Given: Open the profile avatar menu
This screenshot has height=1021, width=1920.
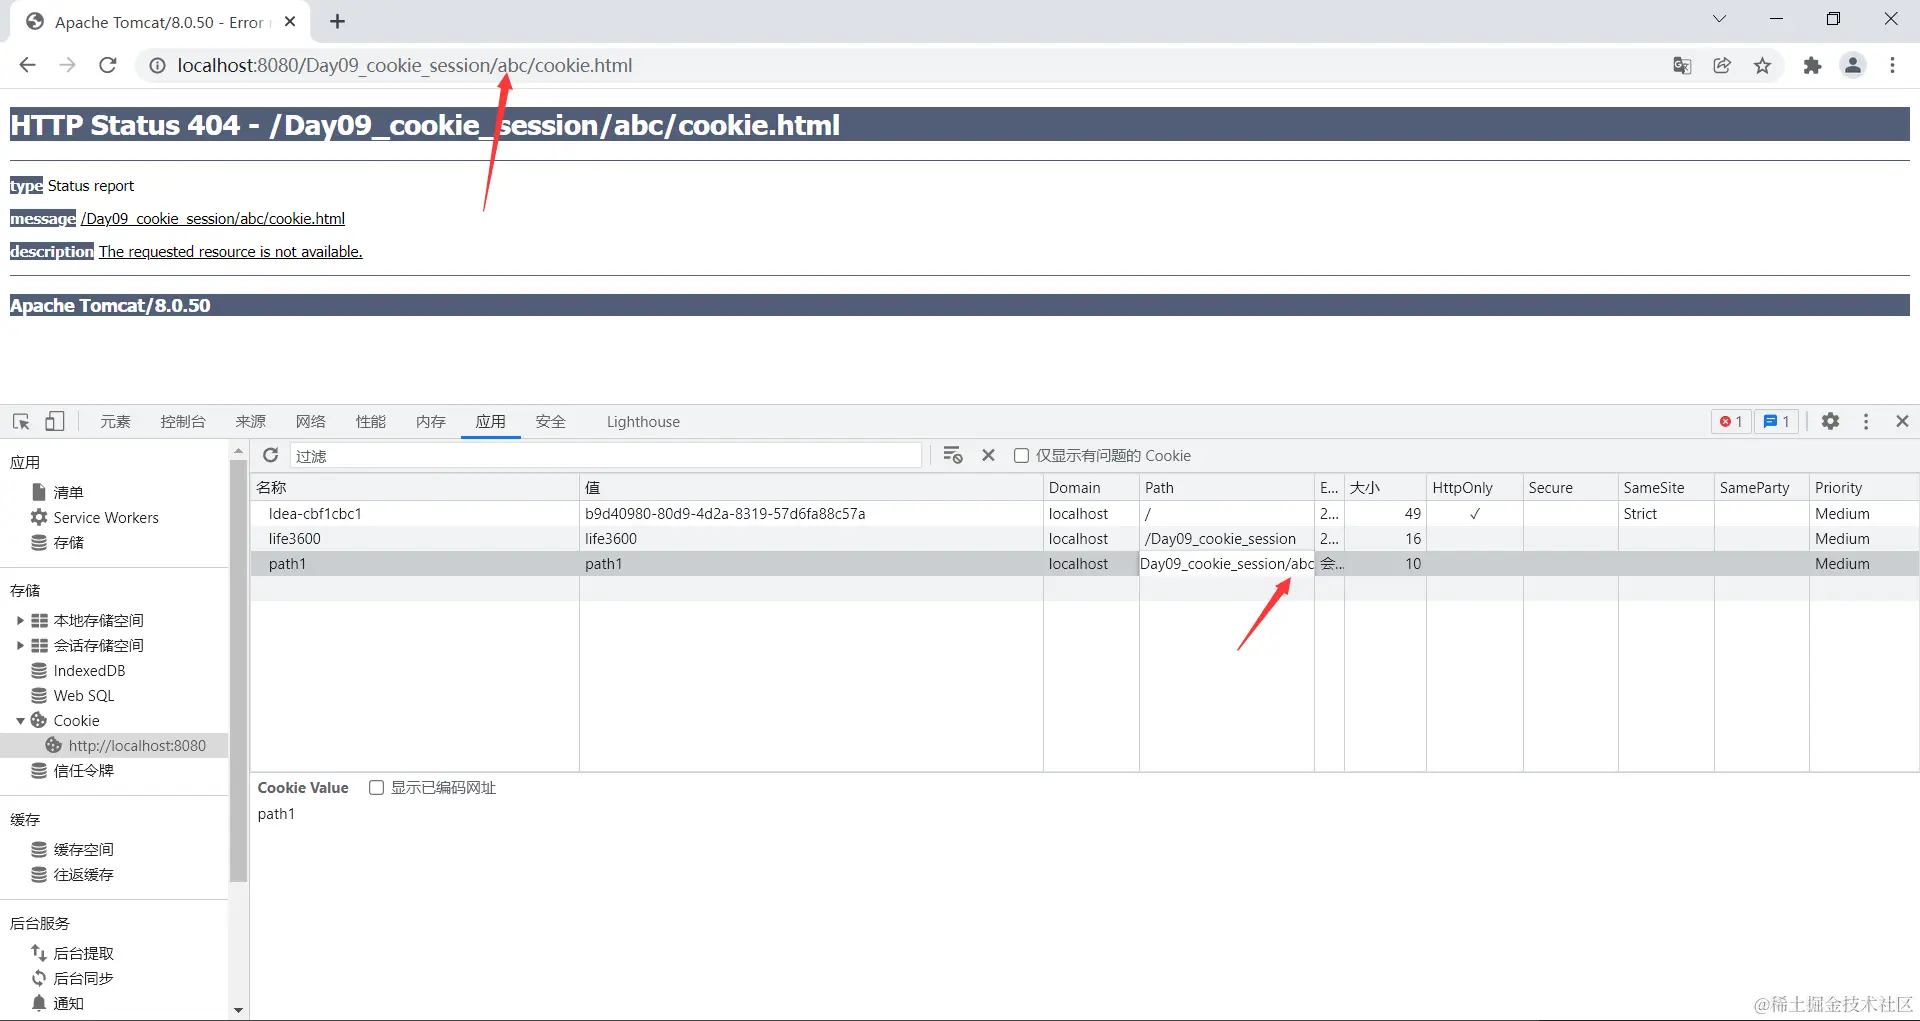Looking at the screenshot, I should click(1853, 66).
